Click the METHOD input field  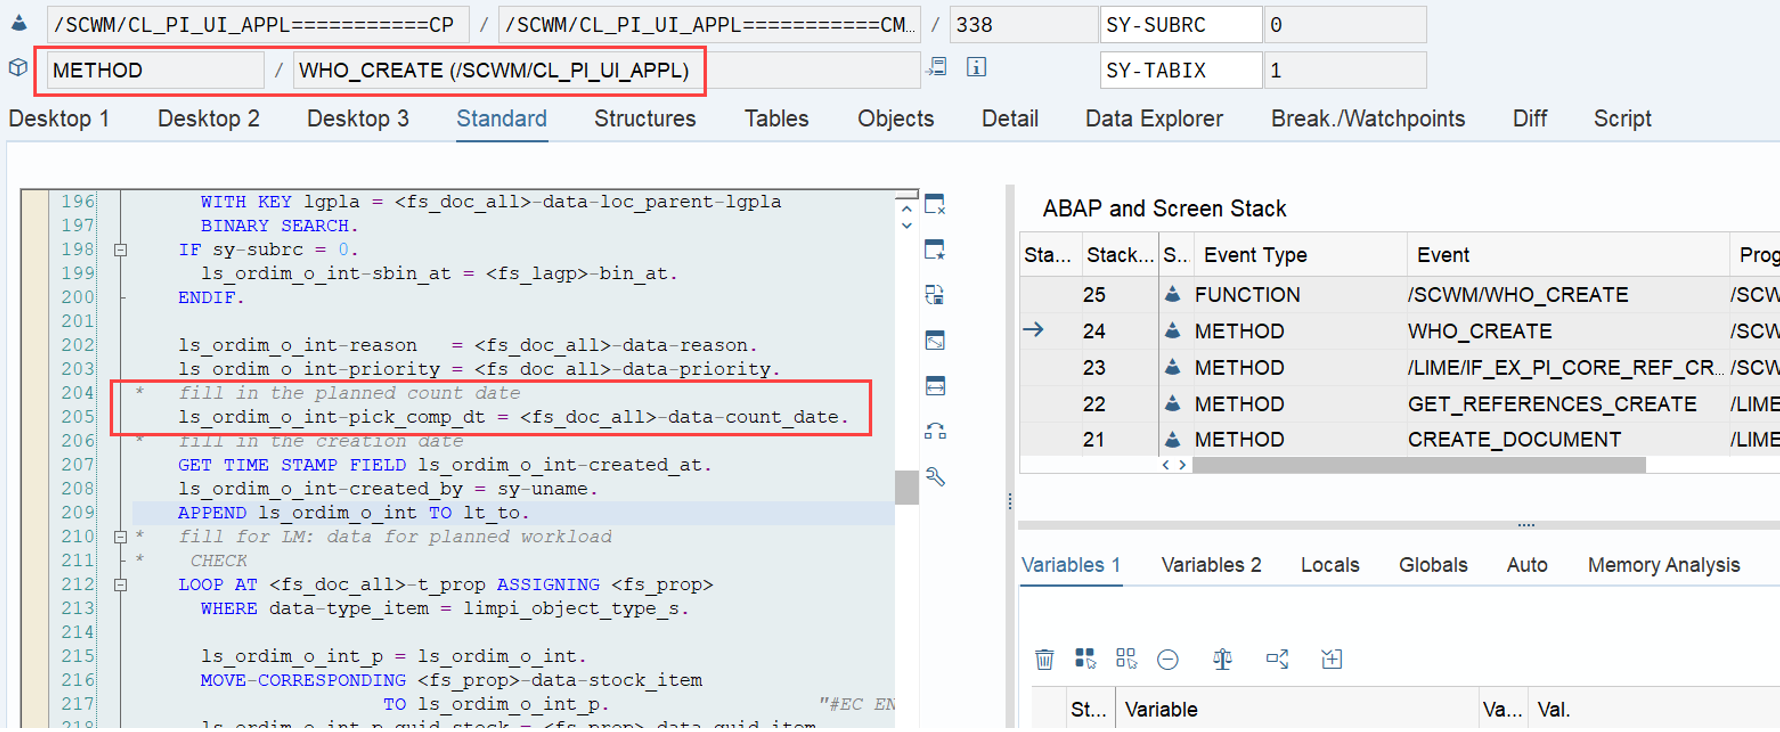click(155, 70)
